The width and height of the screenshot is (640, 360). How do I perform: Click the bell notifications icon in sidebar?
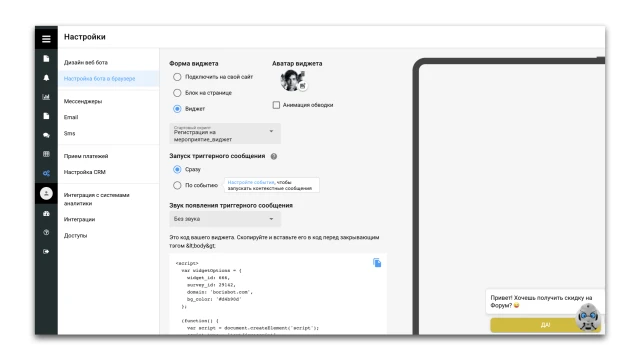(x=46, y=78)
